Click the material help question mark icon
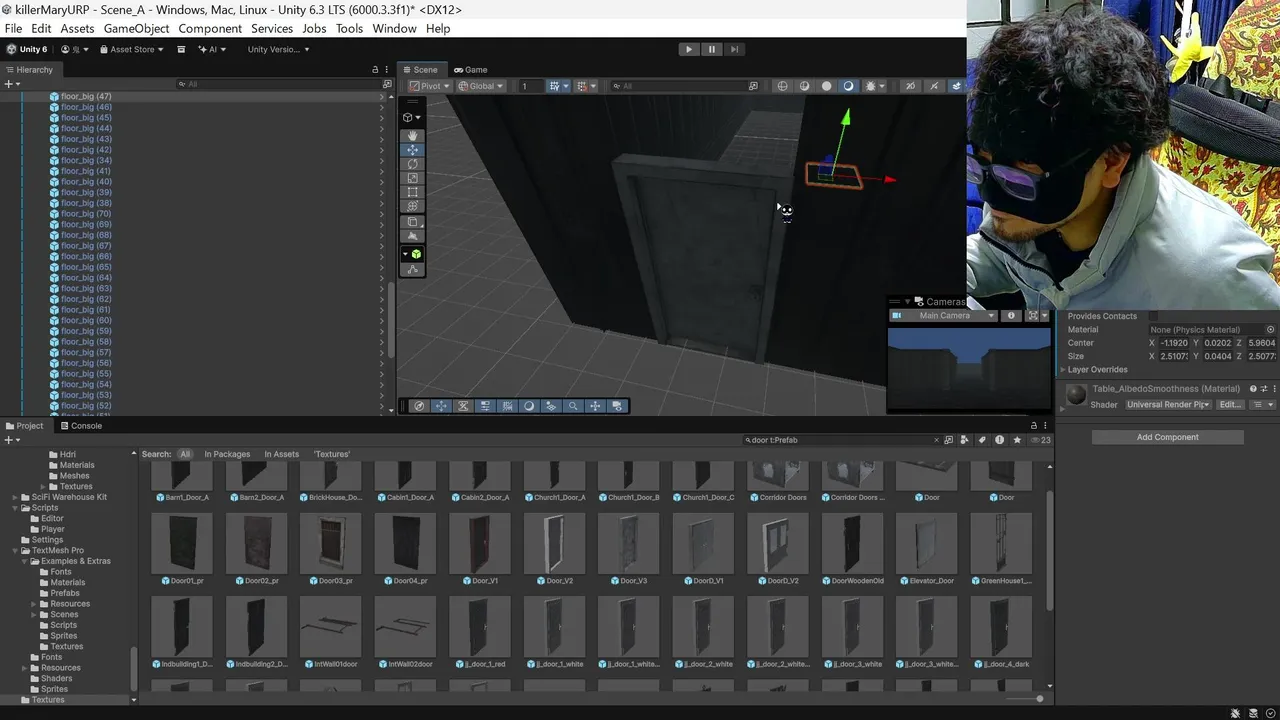The image size is (1280, 720). [x=1253, y=389]
